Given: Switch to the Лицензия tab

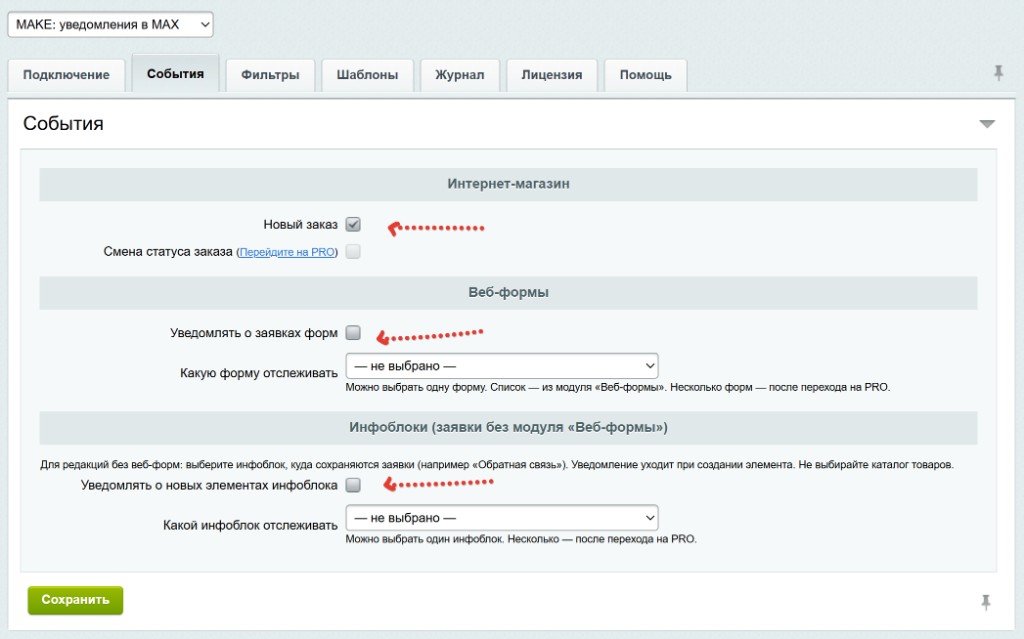Looking at the screenshot, I should 551,75.
